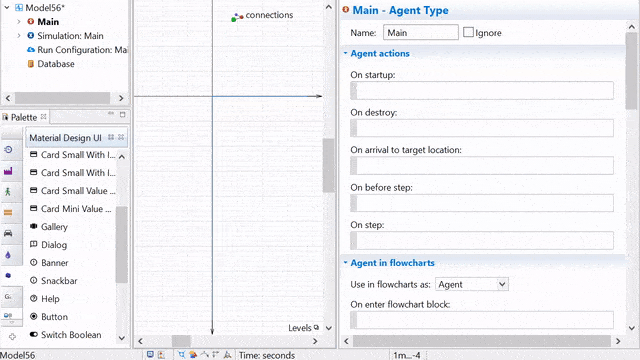This screenshot has width=640, height=360.
Task: Click the Help element icon in palette
Action: click(34, 298)
